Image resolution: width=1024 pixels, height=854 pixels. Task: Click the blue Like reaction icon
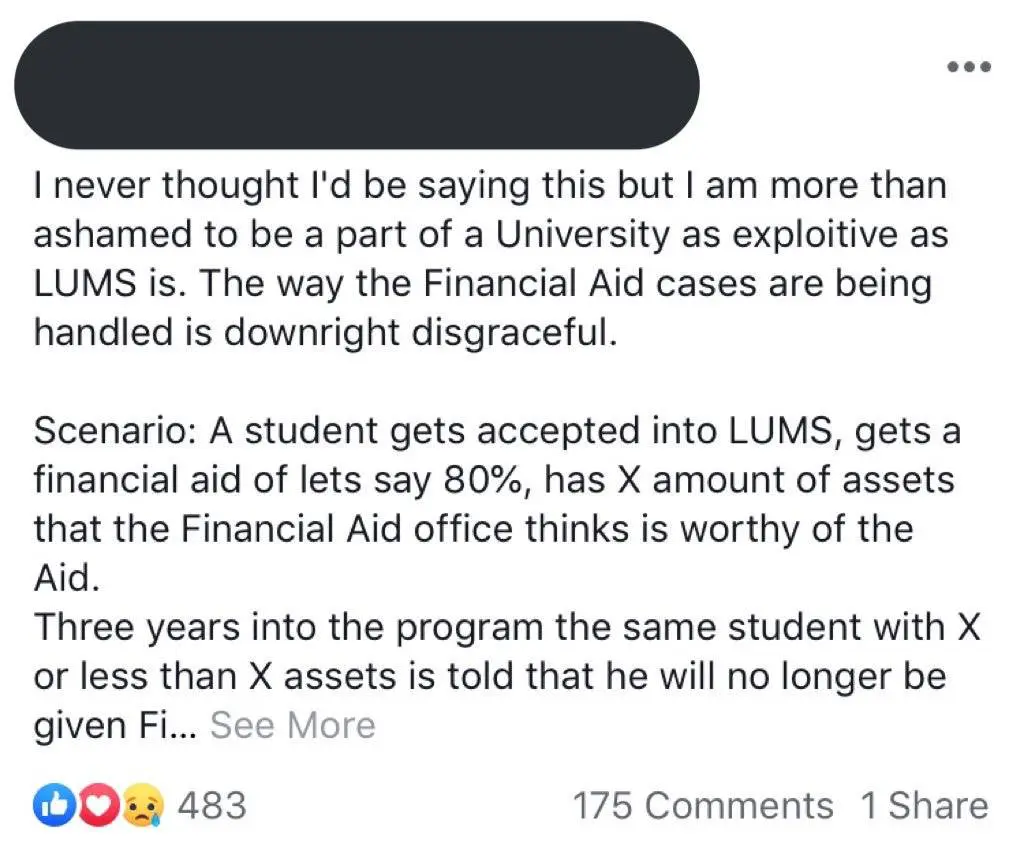(x=50, y=805)
